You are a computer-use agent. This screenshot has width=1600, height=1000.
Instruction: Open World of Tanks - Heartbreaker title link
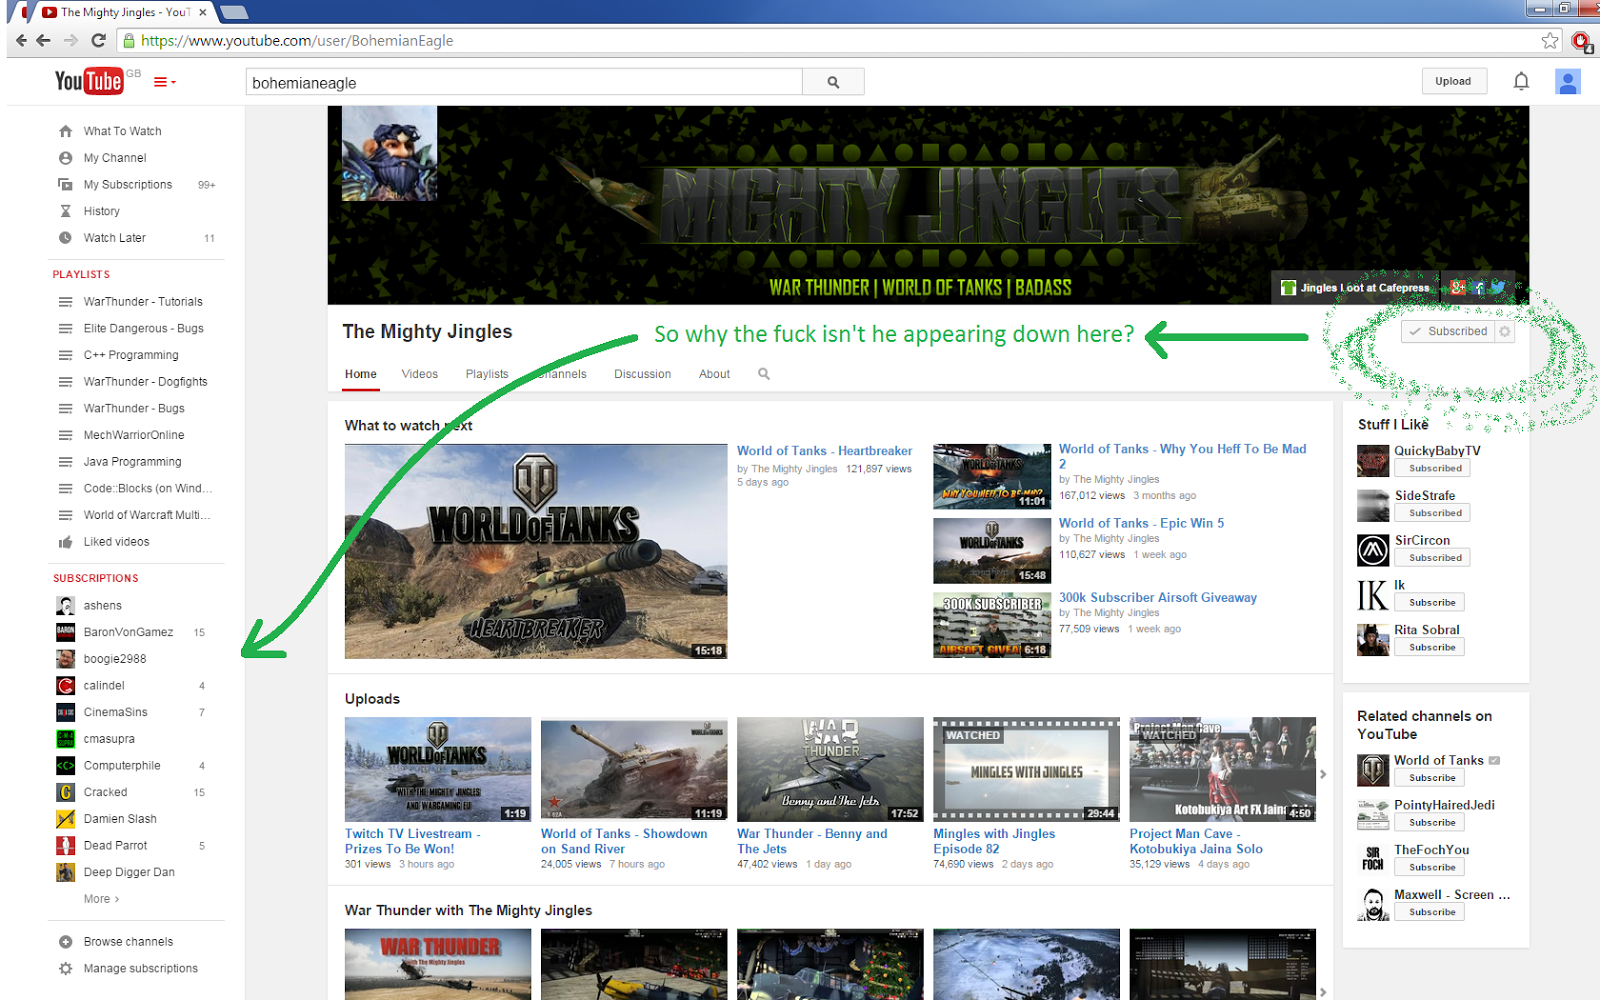pos(824,451)
